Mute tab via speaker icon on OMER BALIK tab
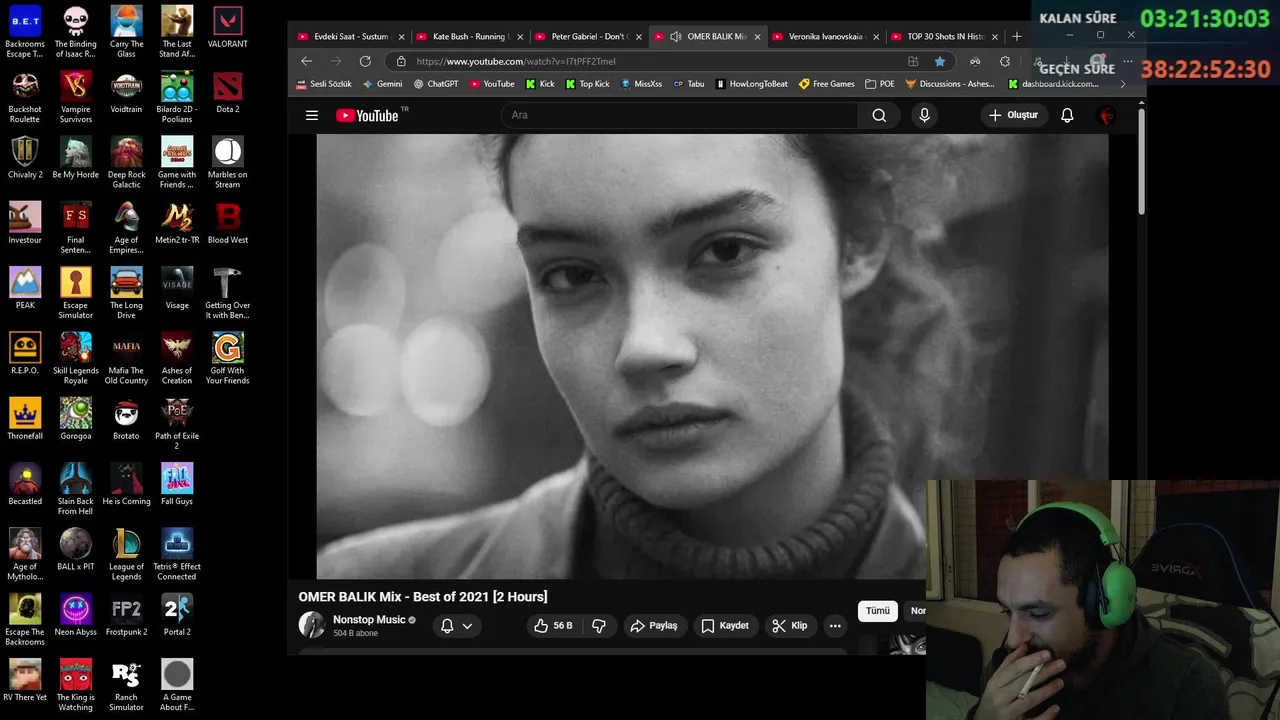This screenshot has width=1280, height=720. coord(675,37)
